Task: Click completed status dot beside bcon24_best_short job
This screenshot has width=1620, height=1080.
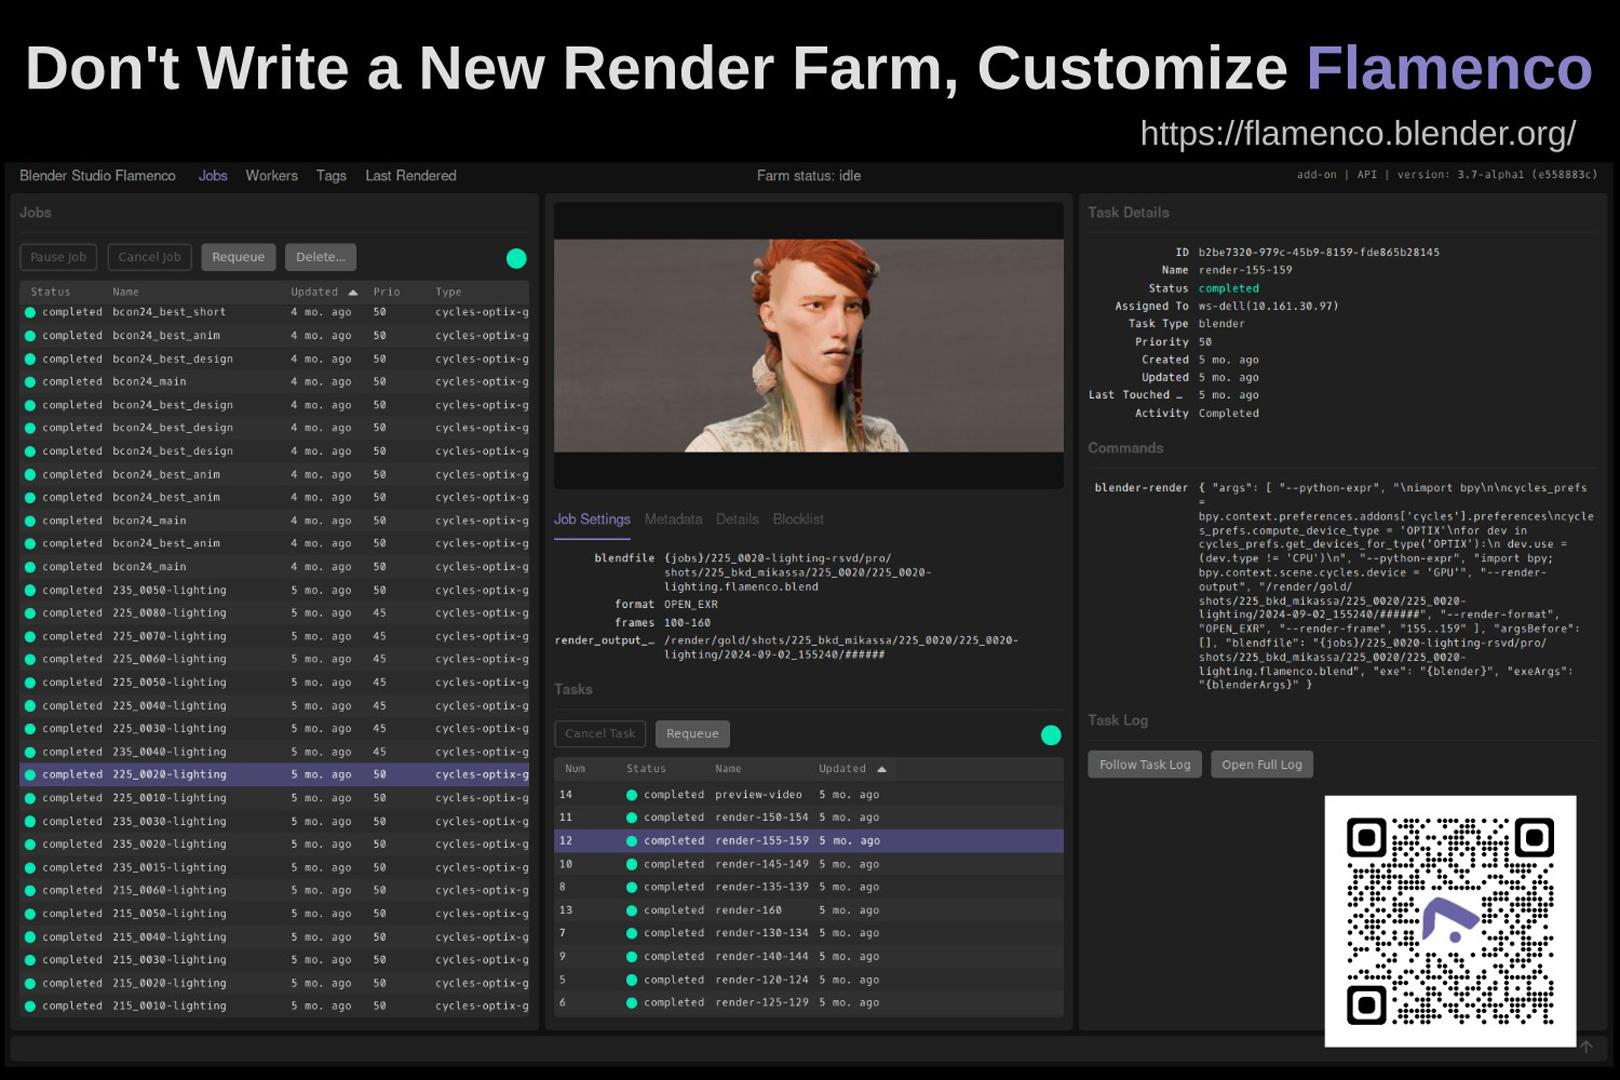Action: click(31, 311)
